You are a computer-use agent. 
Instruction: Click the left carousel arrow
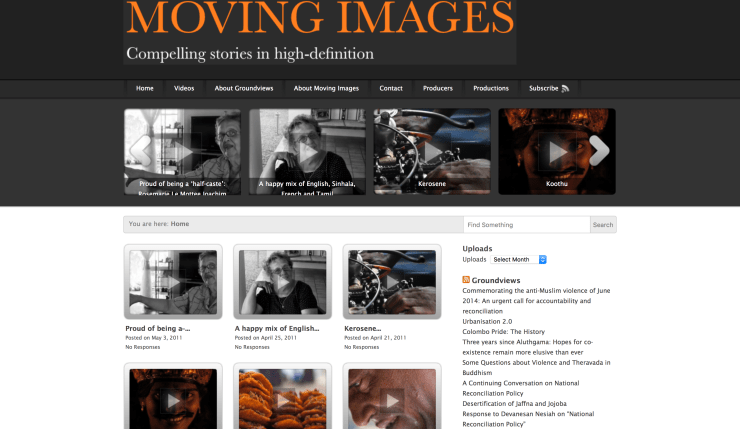141,151
